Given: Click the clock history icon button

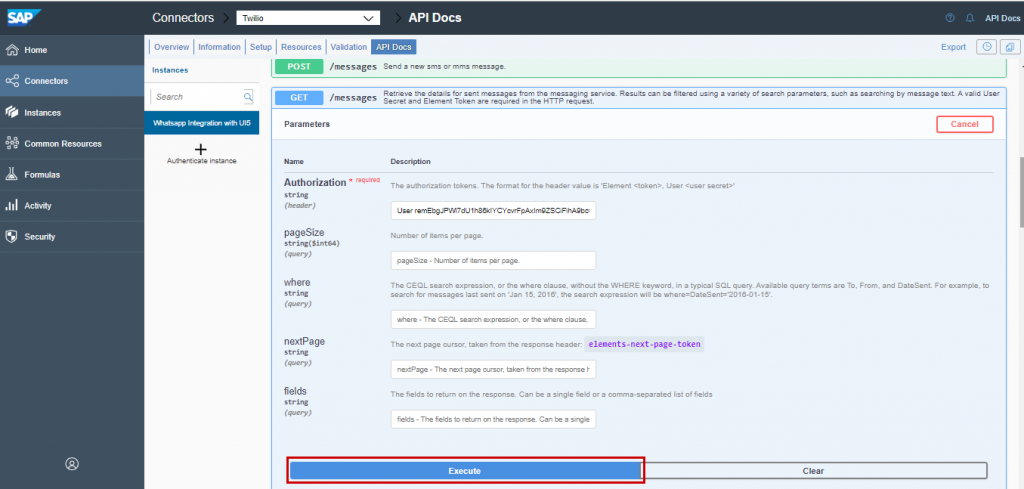Looking at the screenshot, I should [x=986, y=47].
